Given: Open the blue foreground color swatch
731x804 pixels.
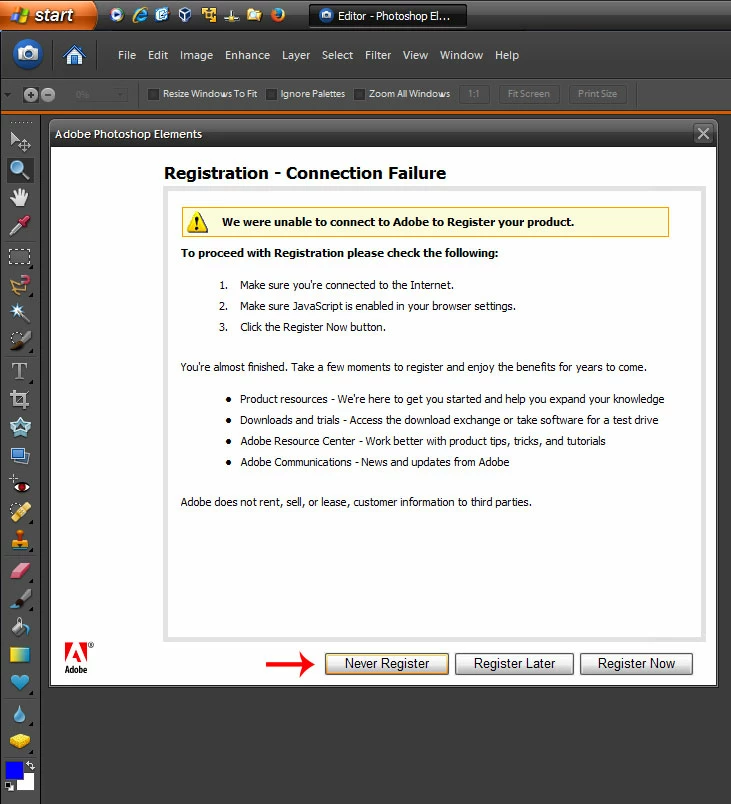Looking at the screenshot, I should 14,770.
